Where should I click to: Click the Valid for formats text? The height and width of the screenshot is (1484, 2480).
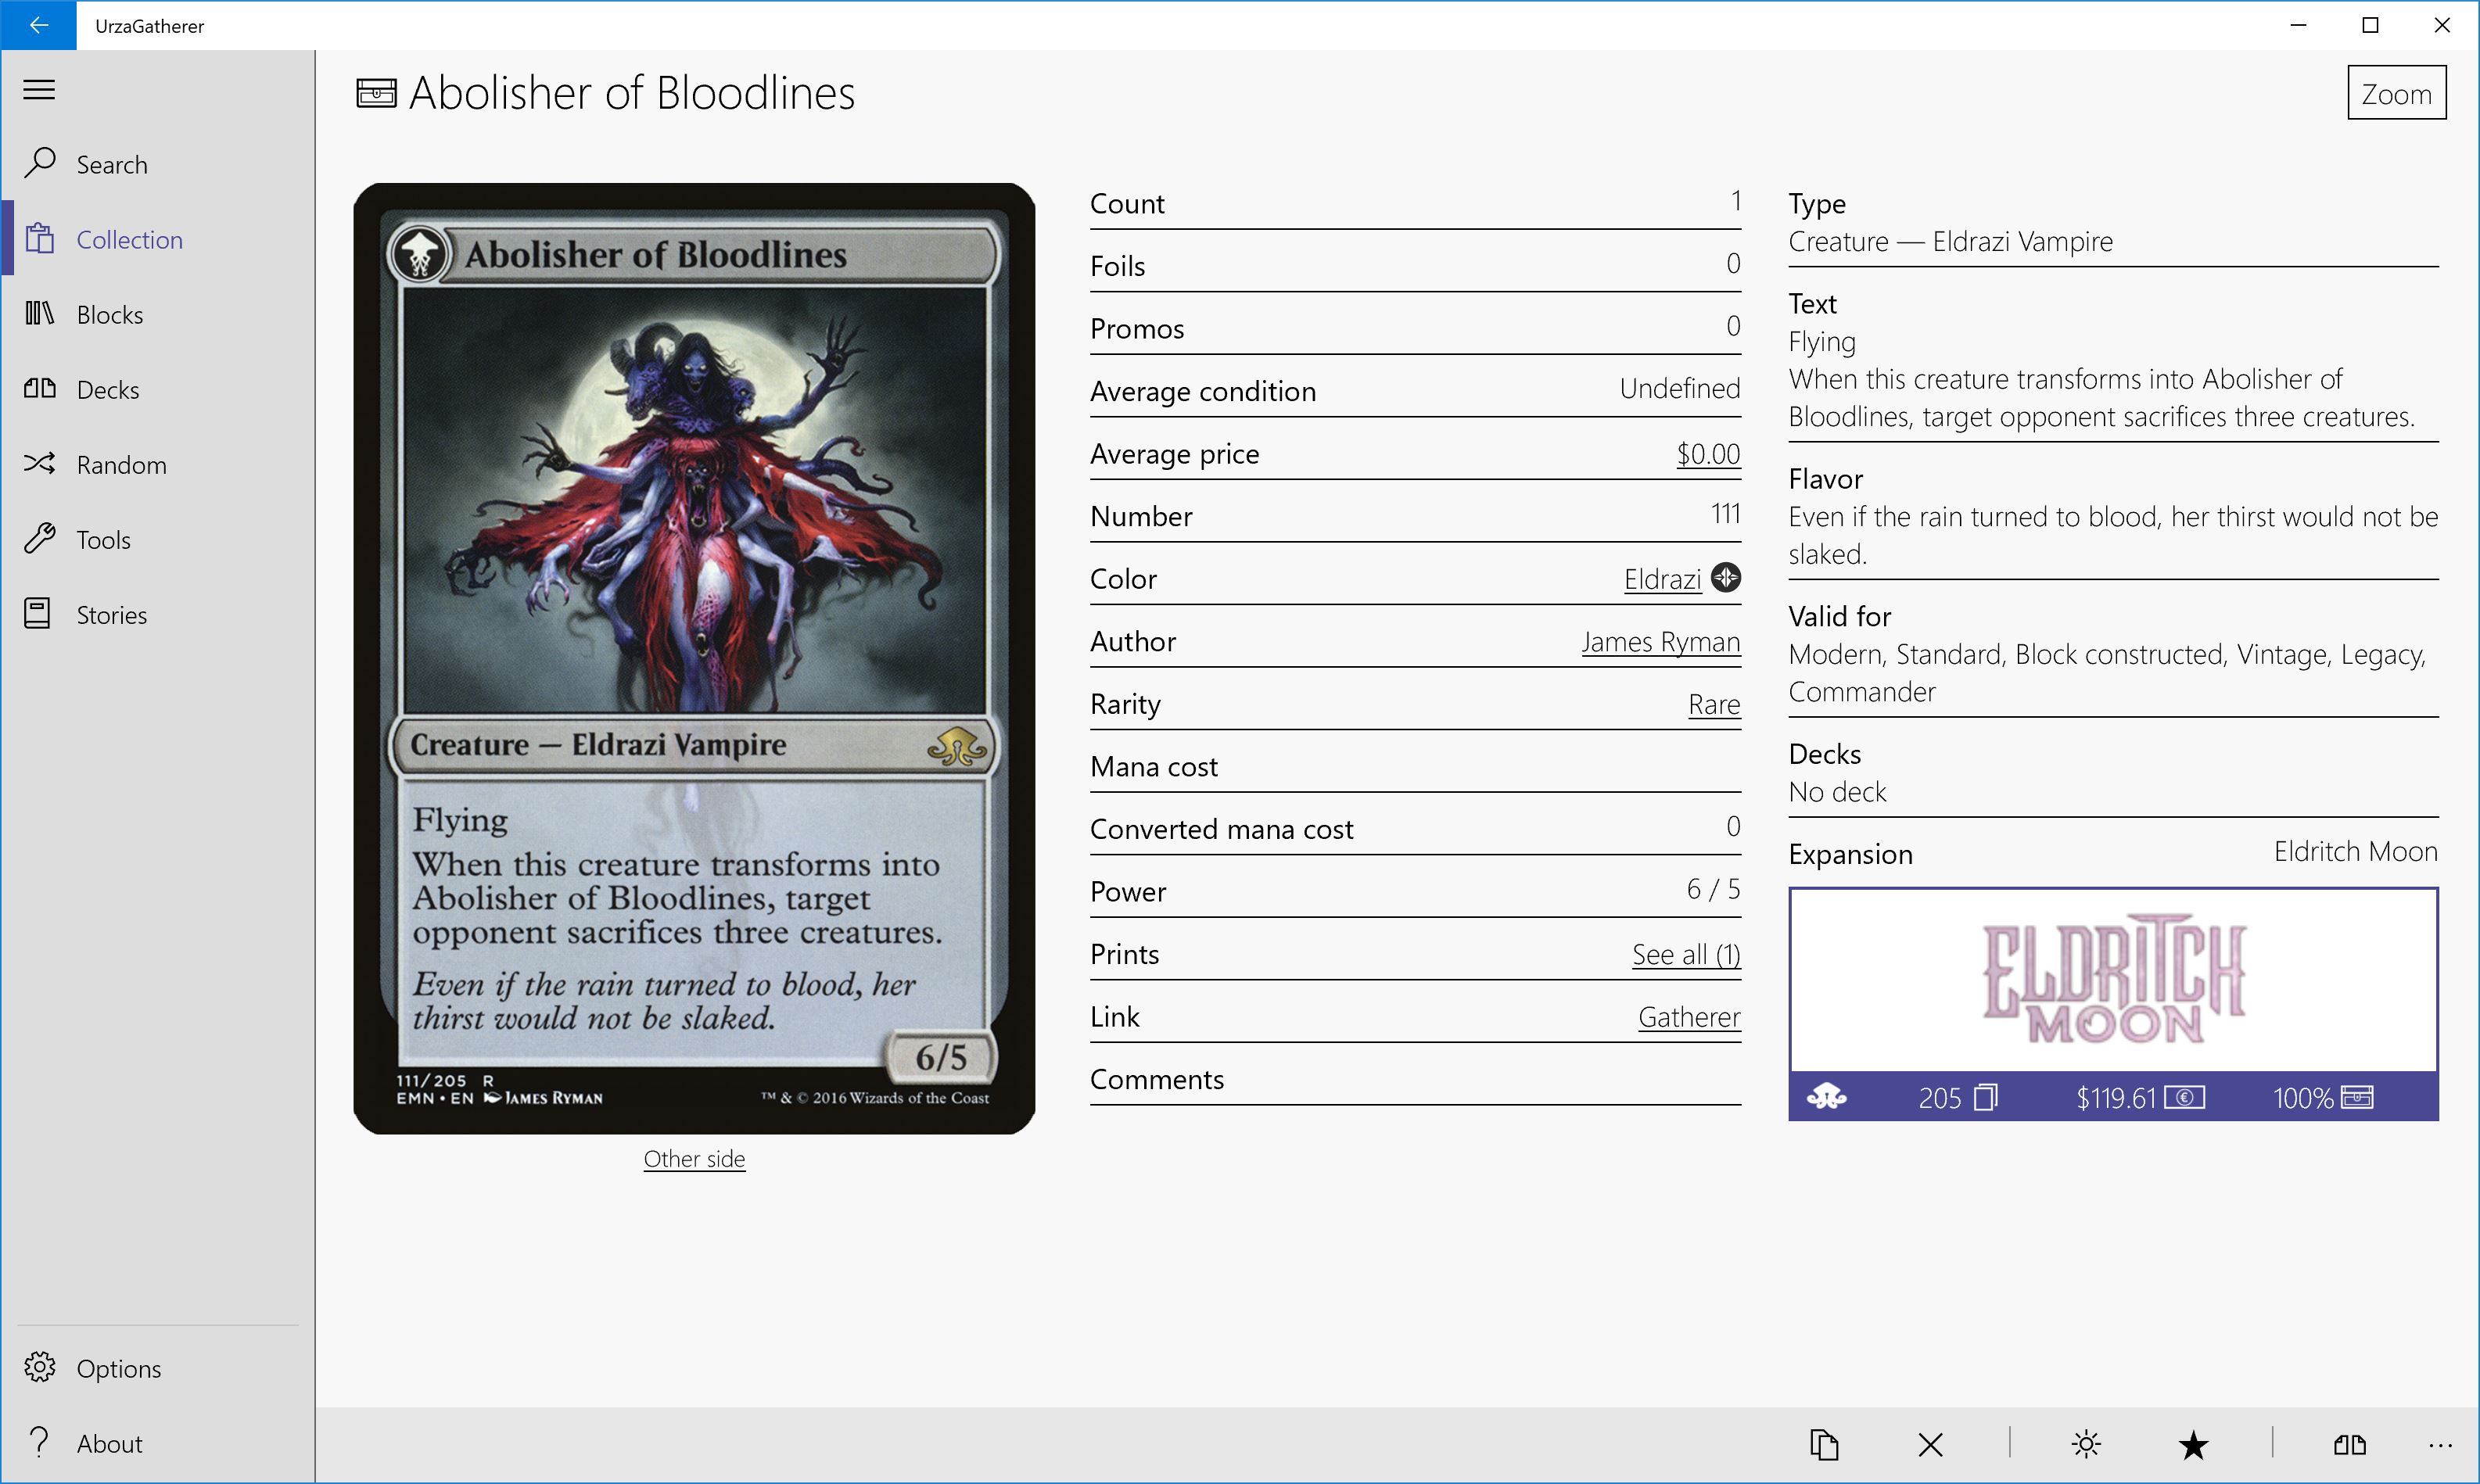2108,673
